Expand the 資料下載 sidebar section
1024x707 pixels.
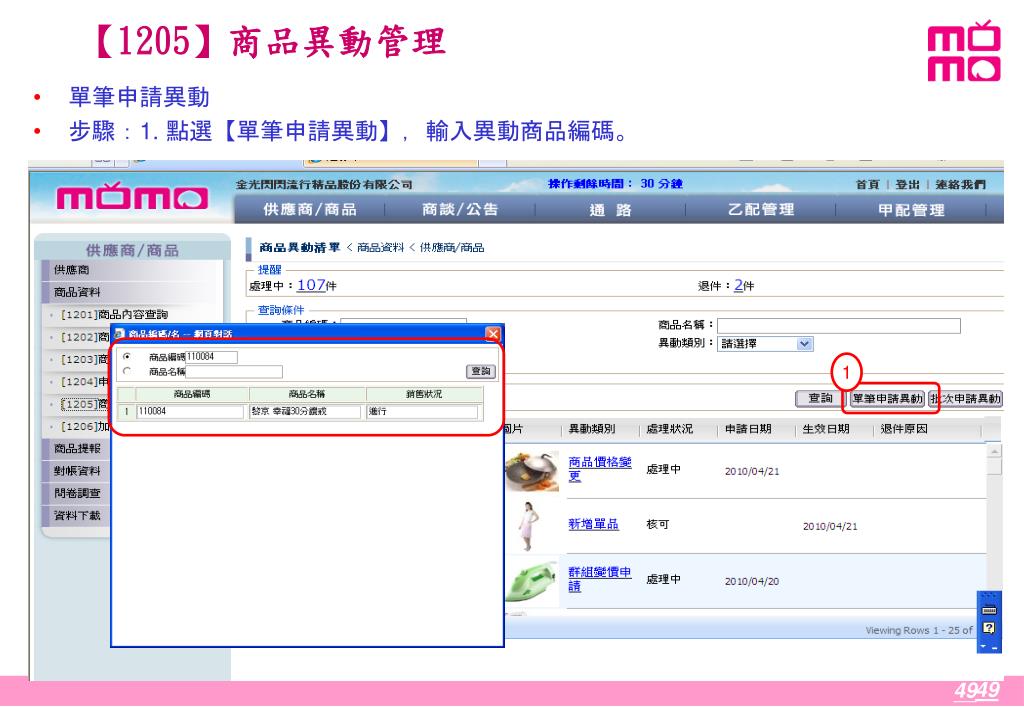click(77, 515)
